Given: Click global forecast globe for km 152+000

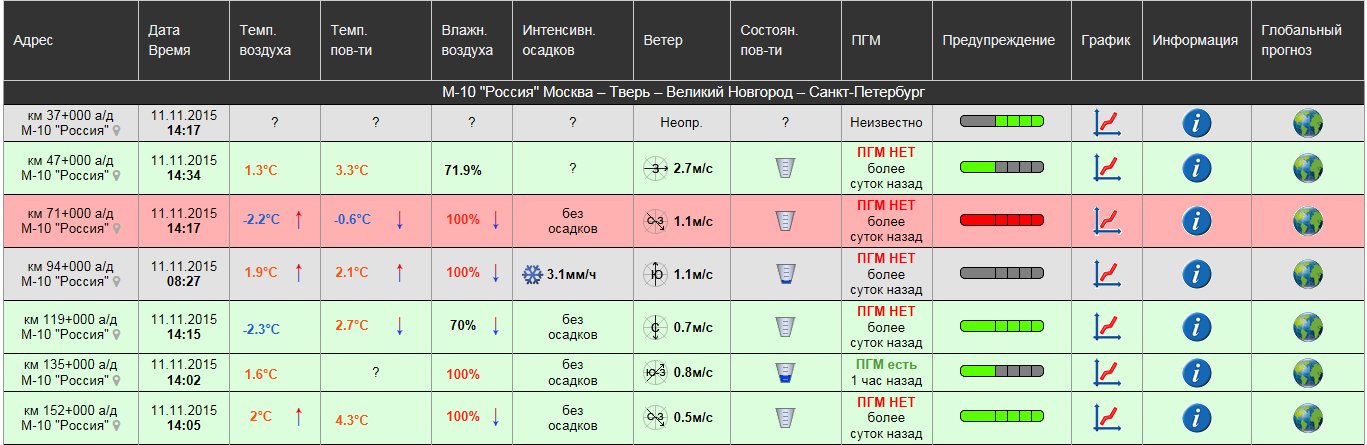Looking at the screenshot, I should [1307, 417].
